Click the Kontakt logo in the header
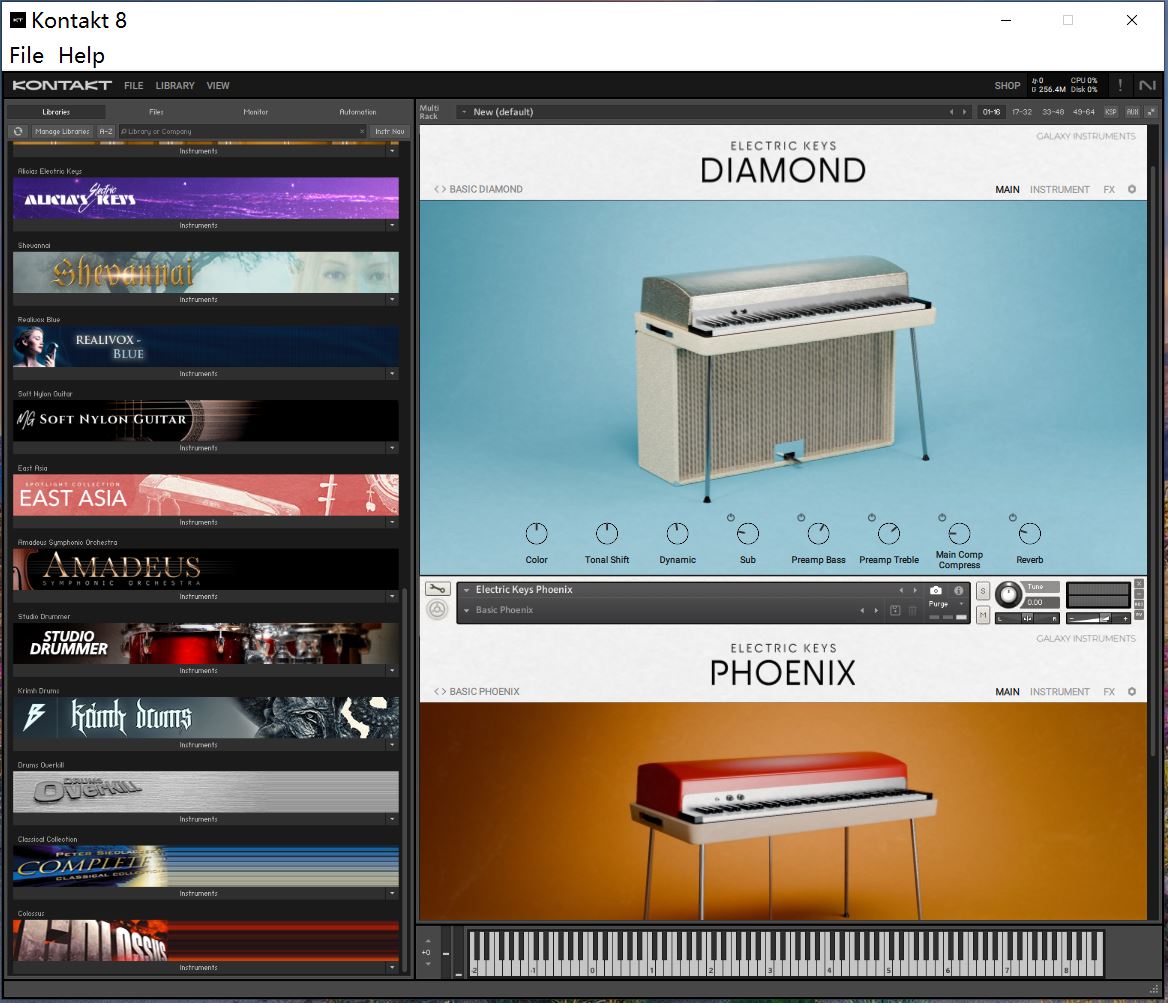Viewport: 1168px width, 1003px height. click(x=62, y=85)
